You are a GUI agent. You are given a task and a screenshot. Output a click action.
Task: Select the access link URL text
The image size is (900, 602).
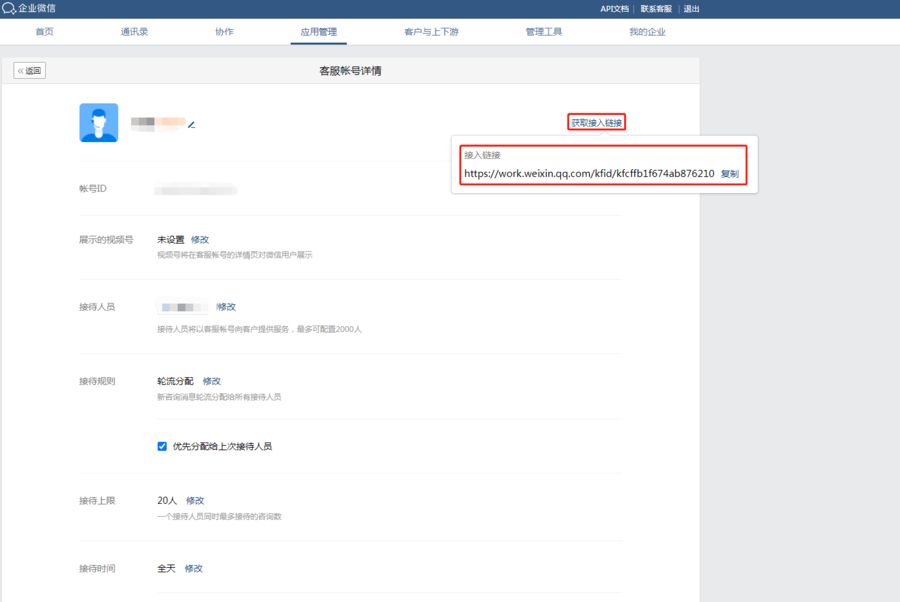(x=589, y=173)
